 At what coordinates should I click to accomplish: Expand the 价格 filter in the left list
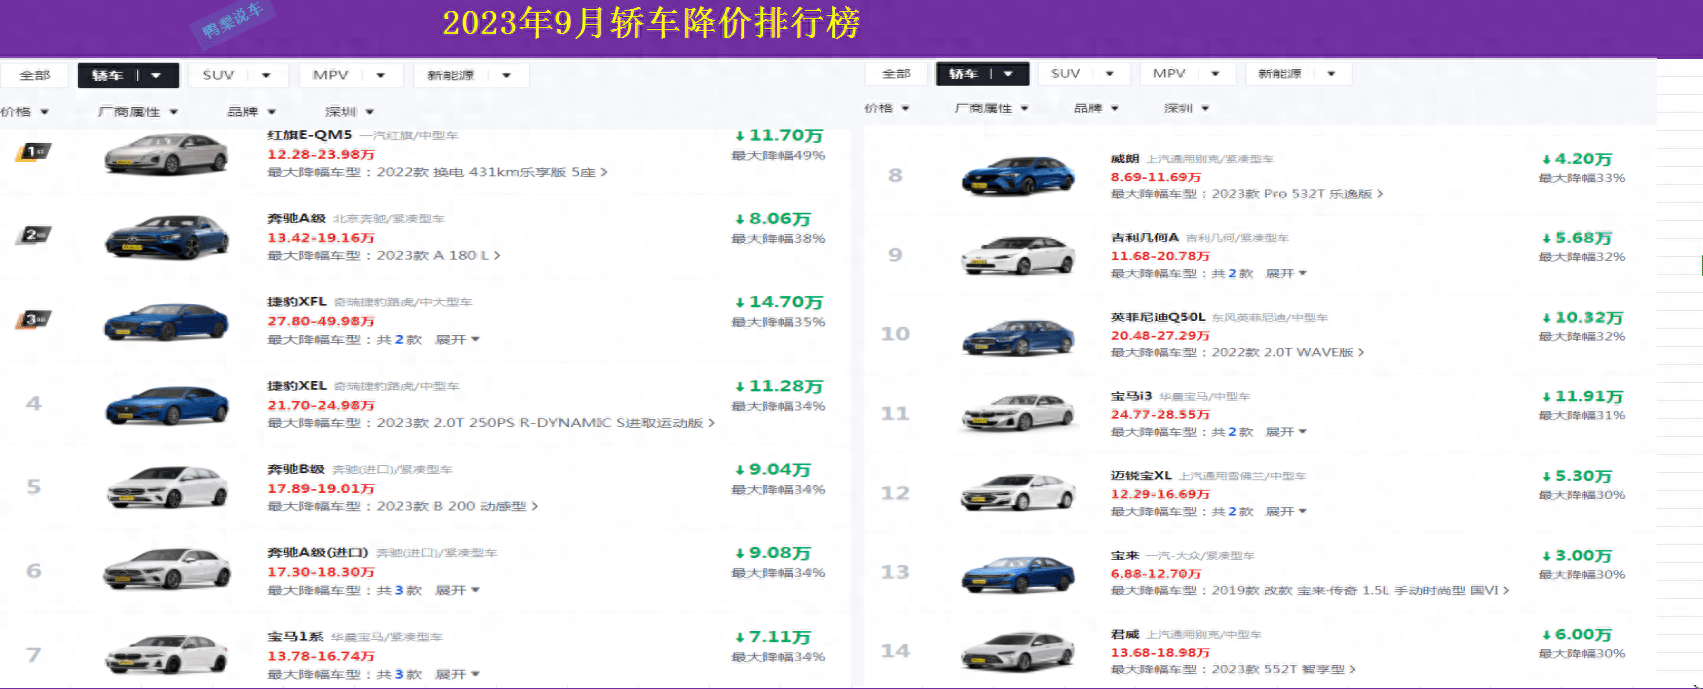point(25,112)
